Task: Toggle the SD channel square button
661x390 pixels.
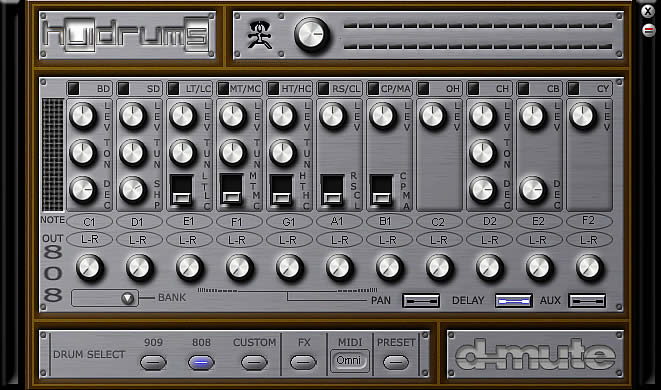Action: (x=123, y=89)
